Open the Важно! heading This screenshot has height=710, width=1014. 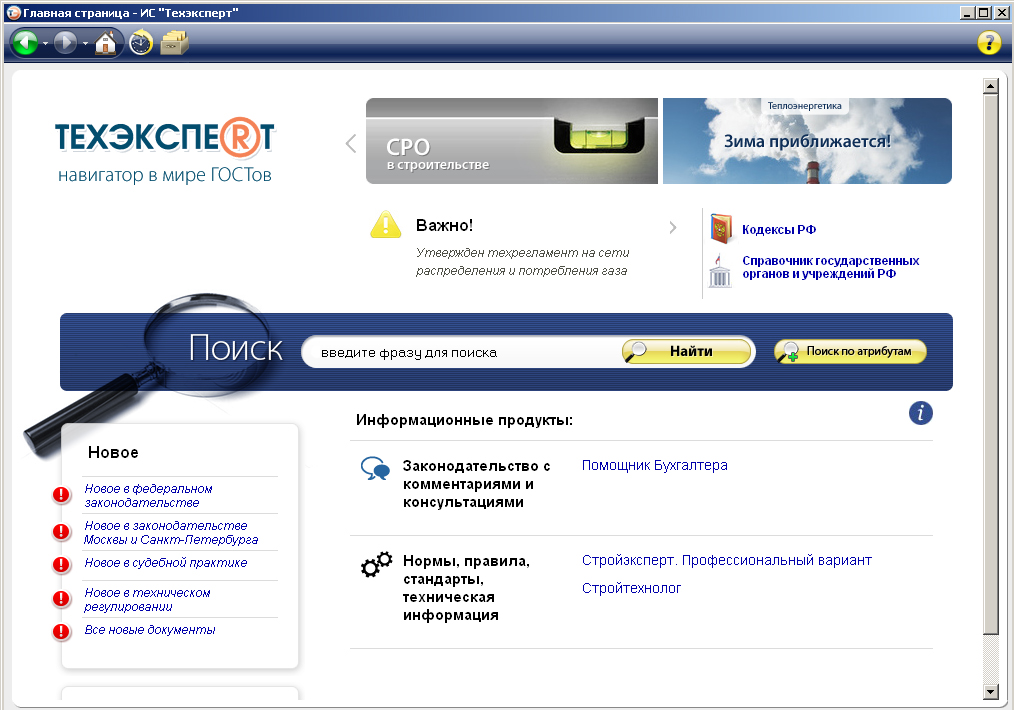coord(444,226)
